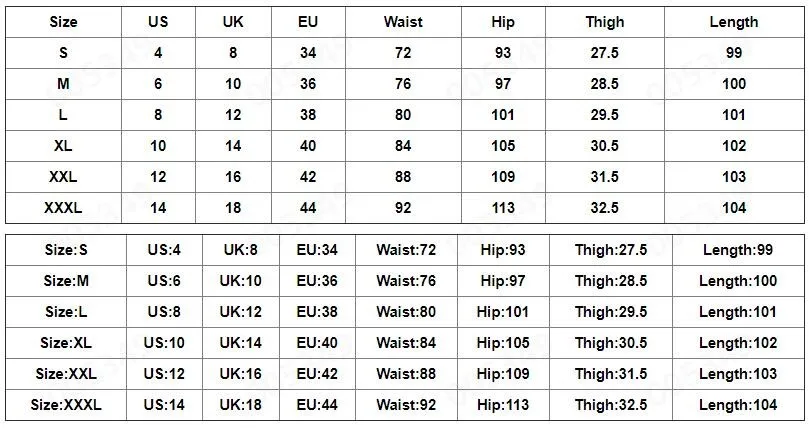
Task: Click the cell reading Size:S
Action: point(66,250)
